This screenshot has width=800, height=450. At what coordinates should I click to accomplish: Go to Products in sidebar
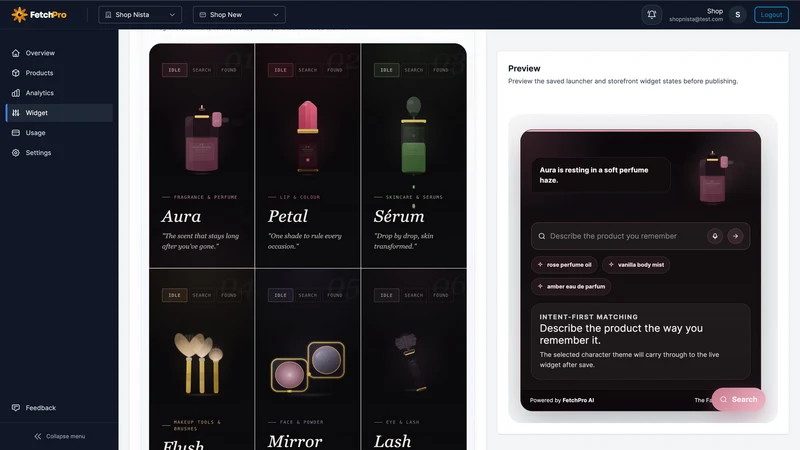tap(59, 73)
